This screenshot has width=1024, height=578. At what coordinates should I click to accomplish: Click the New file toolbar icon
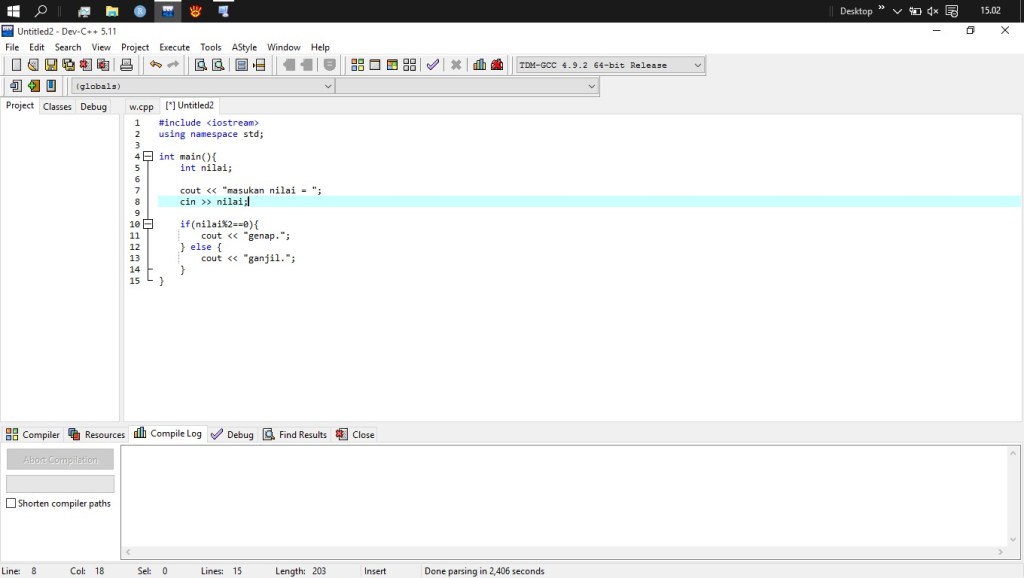coord(16,65)
